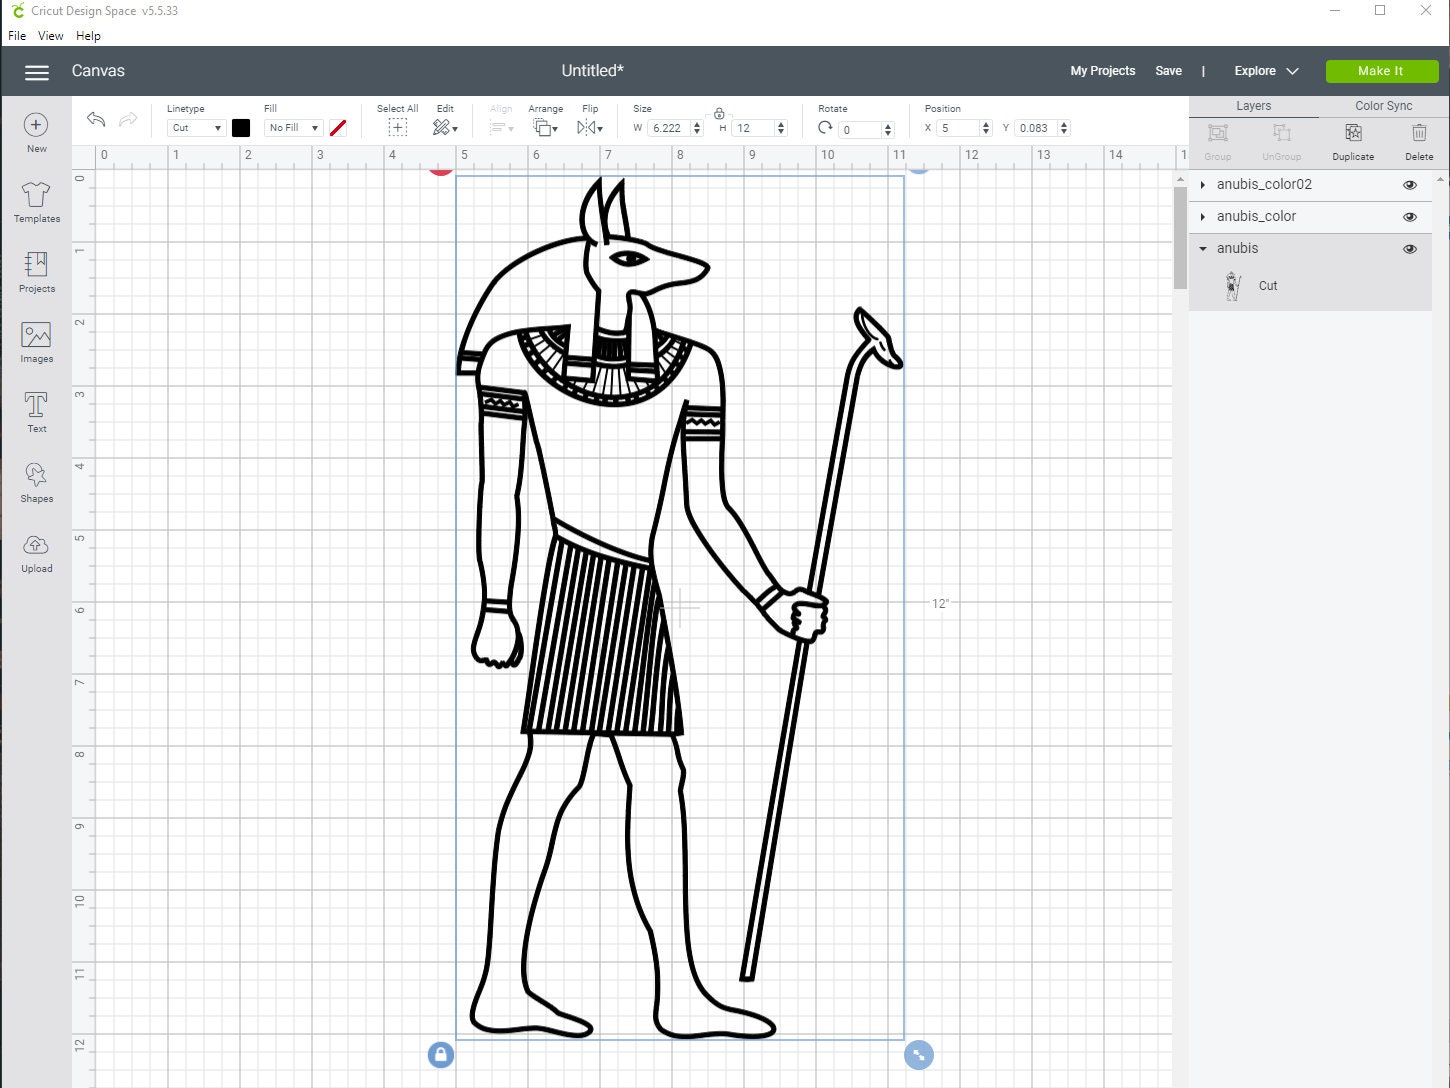Viewport: 1450px width, 1088px height.
Task: Click the Height value stepper arrows
Action: (781, 128)
